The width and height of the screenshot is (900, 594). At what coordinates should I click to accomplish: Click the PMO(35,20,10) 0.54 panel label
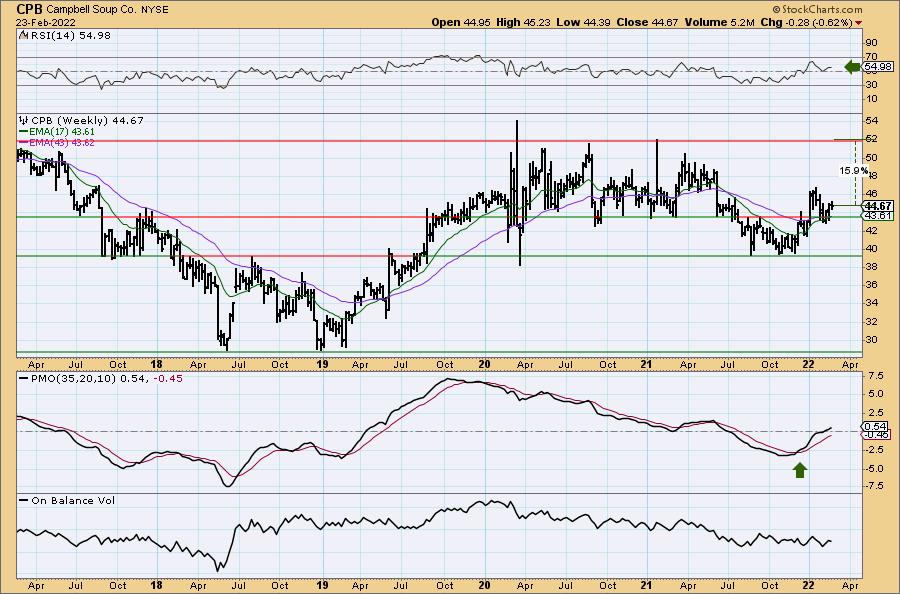(x=90, y=379)
